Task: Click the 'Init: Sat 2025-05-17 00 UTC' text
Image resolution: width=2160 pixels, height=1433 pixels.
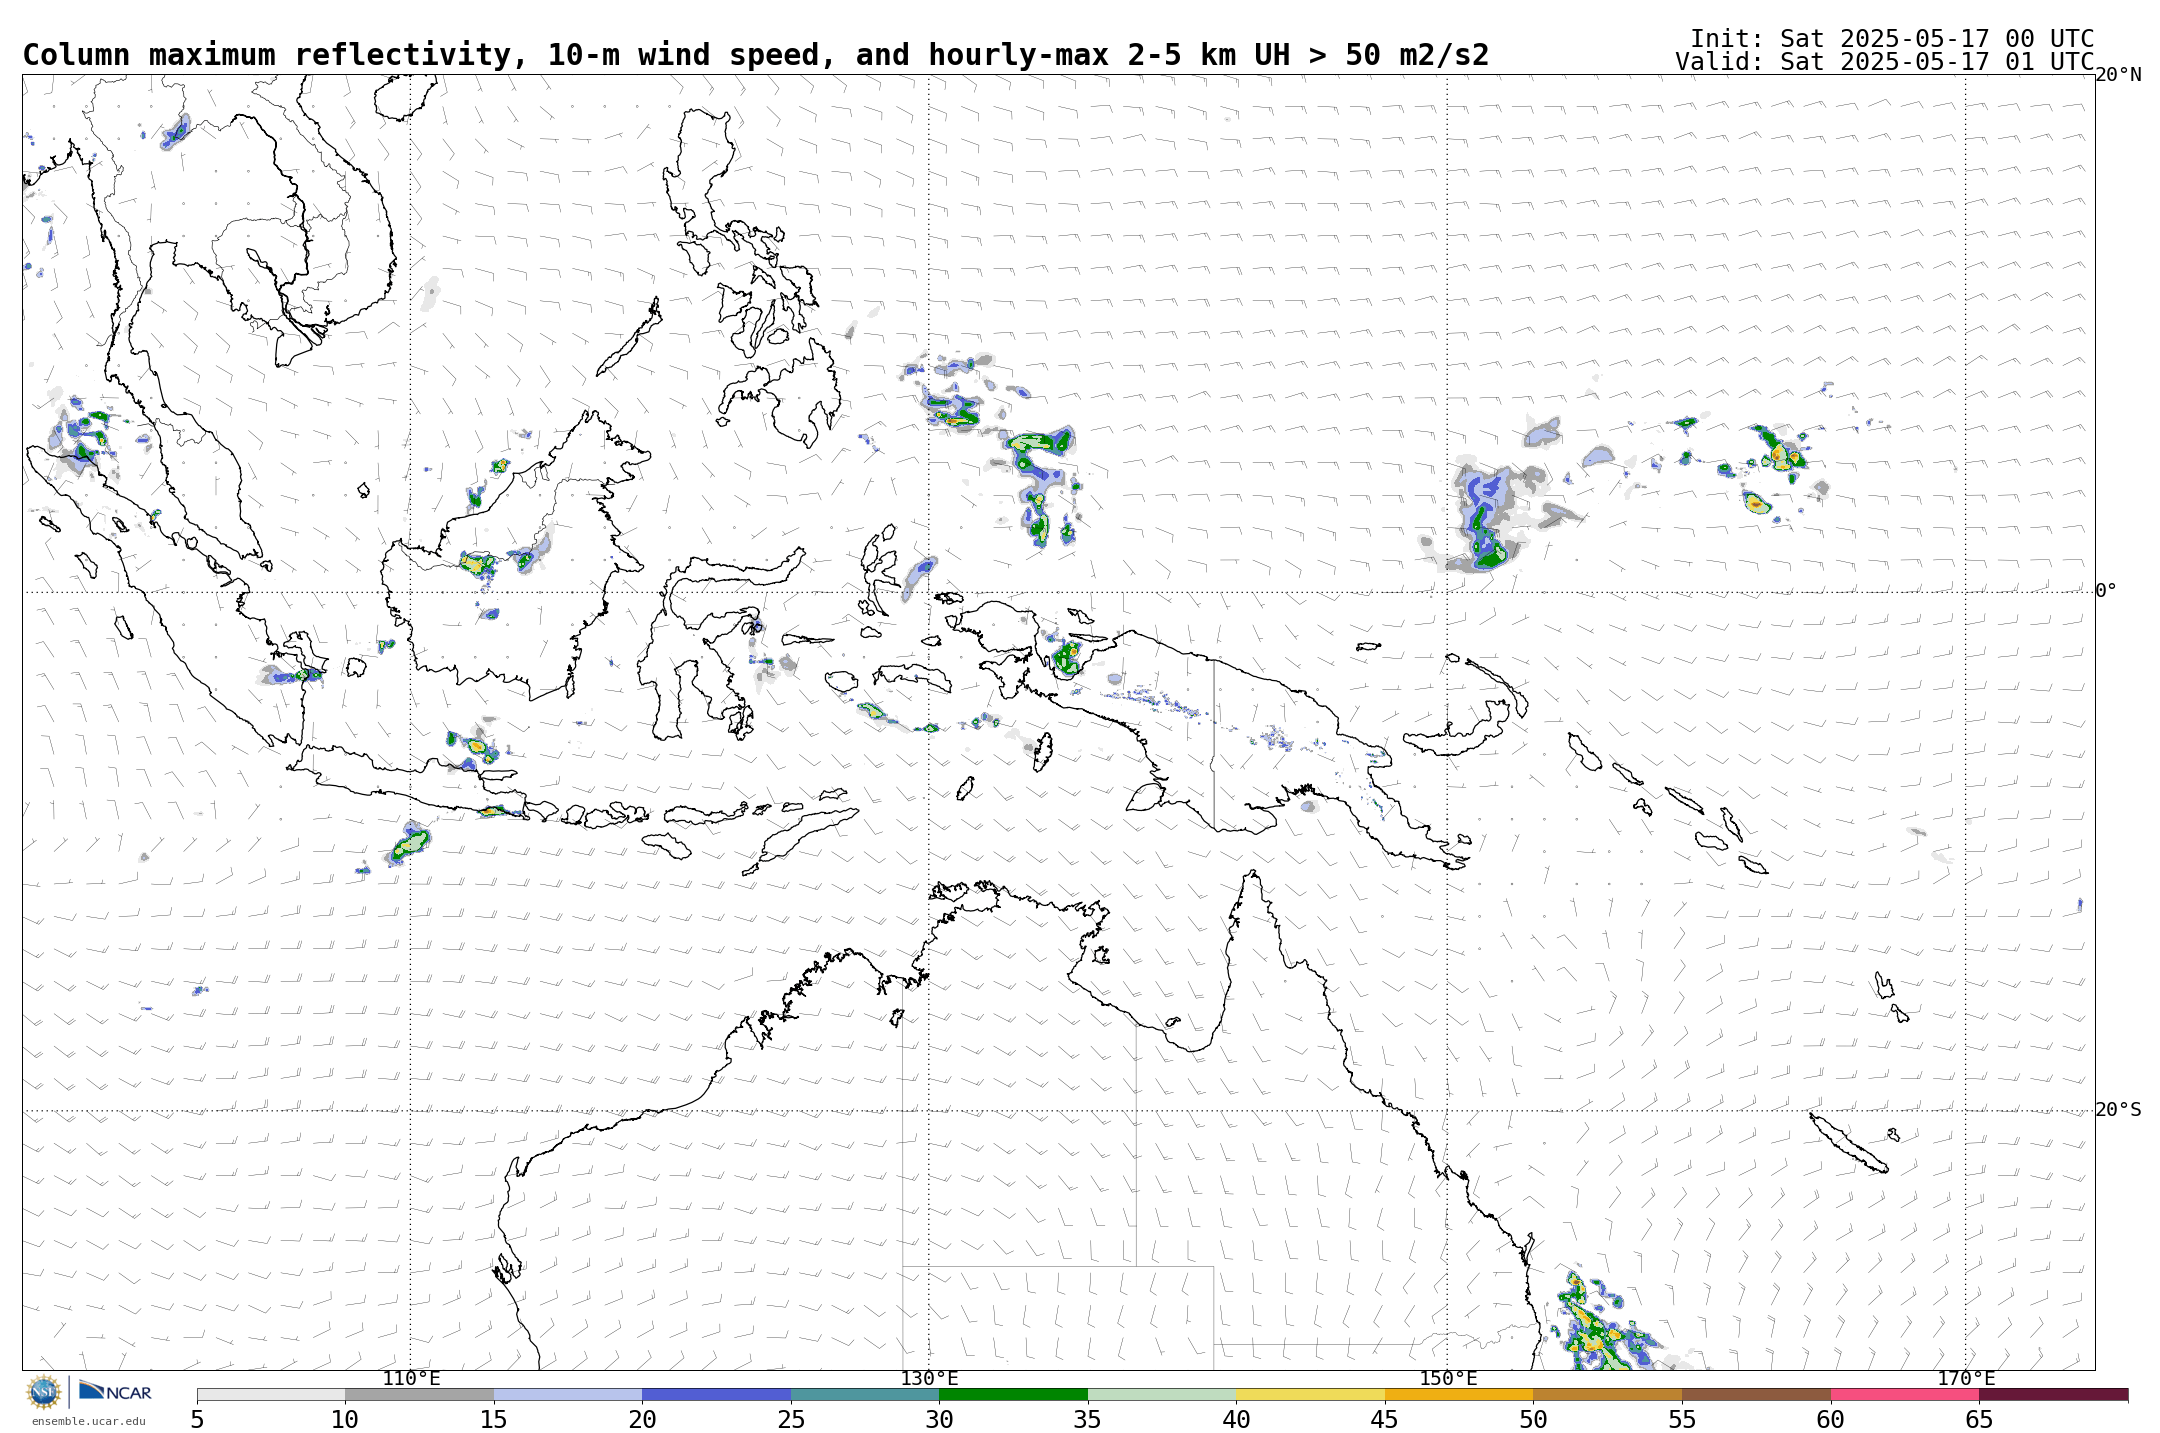Action: coord(1892,39)
